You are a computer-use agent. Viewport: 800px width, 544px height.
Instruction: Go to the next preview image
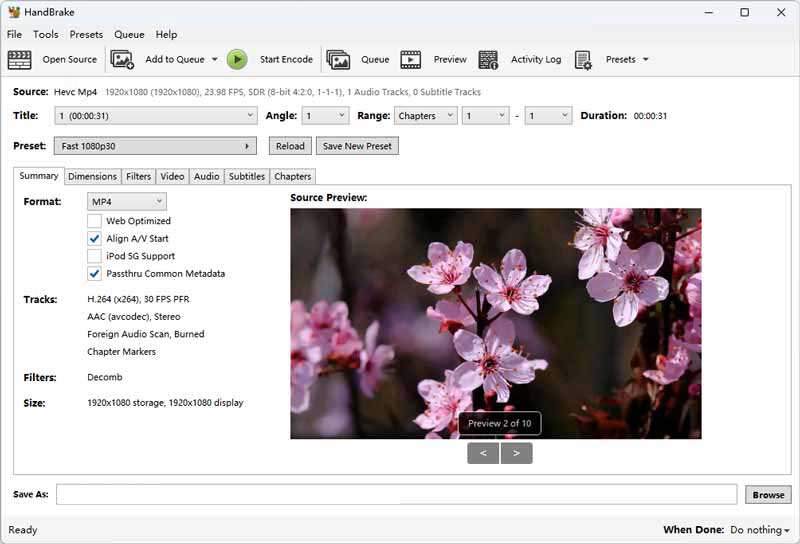pos(517,453)
